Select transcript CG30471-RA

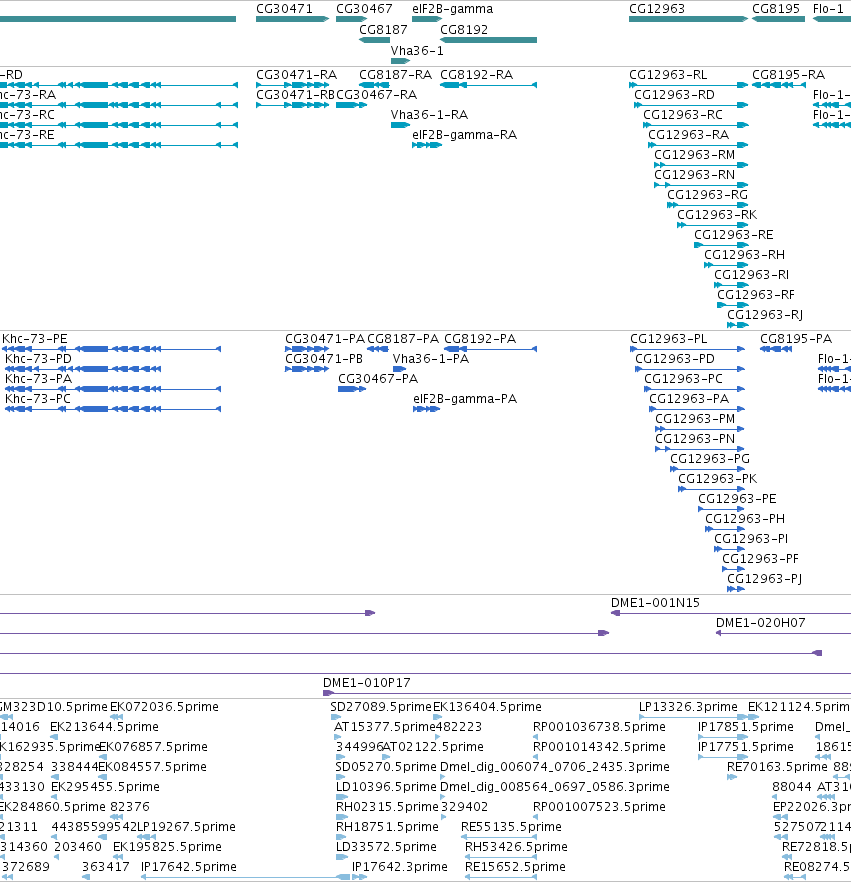click(x=296, y=75)
